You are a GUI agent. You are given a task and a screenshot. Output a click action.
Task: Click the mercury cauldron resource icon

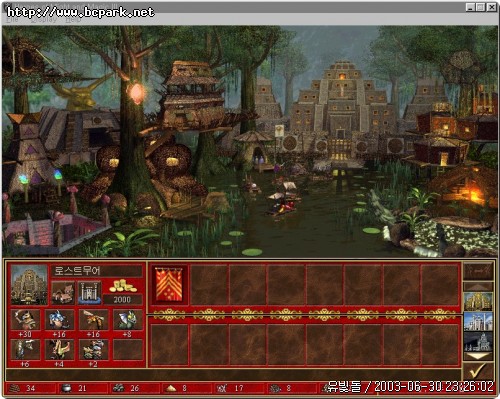click(66, 388)
